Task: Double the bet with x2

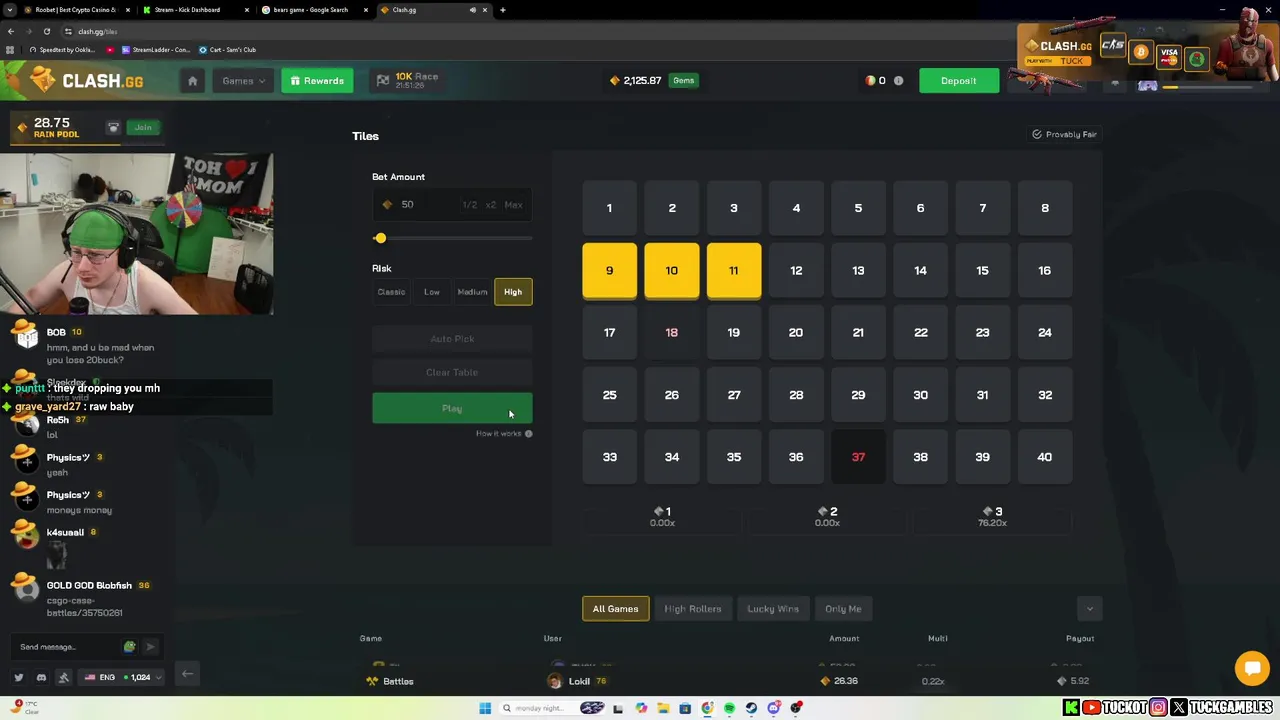Action: coord(490,205)
